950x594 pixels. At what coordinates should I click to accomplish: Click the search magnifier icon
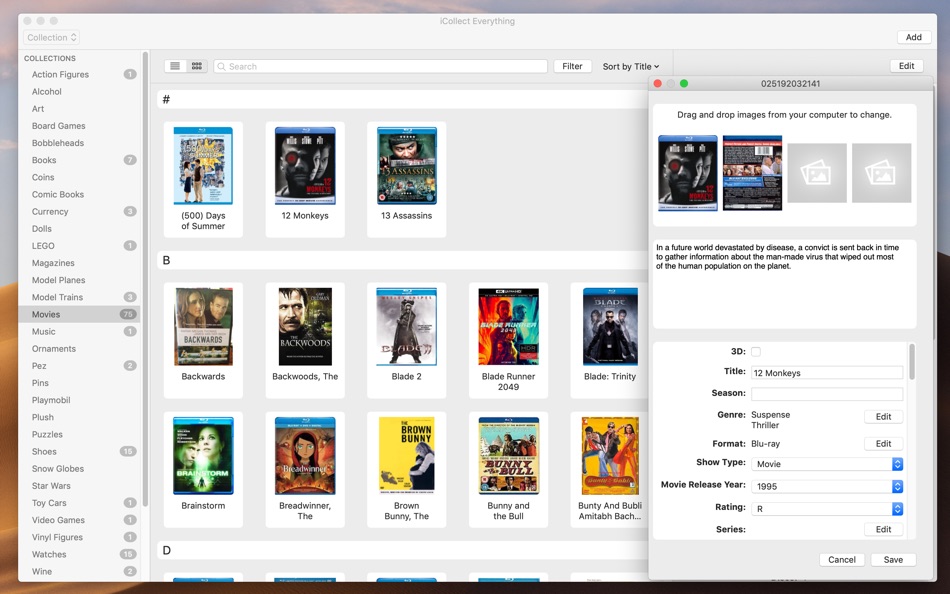[x=221, y=67]
